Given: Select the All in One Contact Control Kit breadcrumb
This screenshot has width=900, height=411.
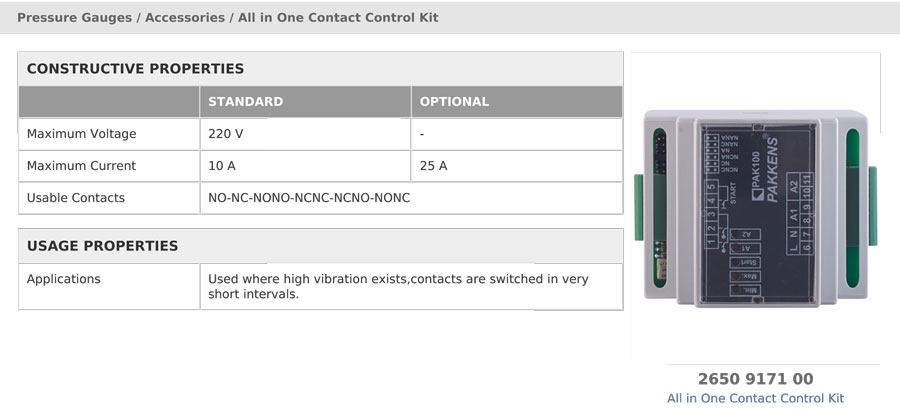Looking at the screenshot, I should (338, 17).
